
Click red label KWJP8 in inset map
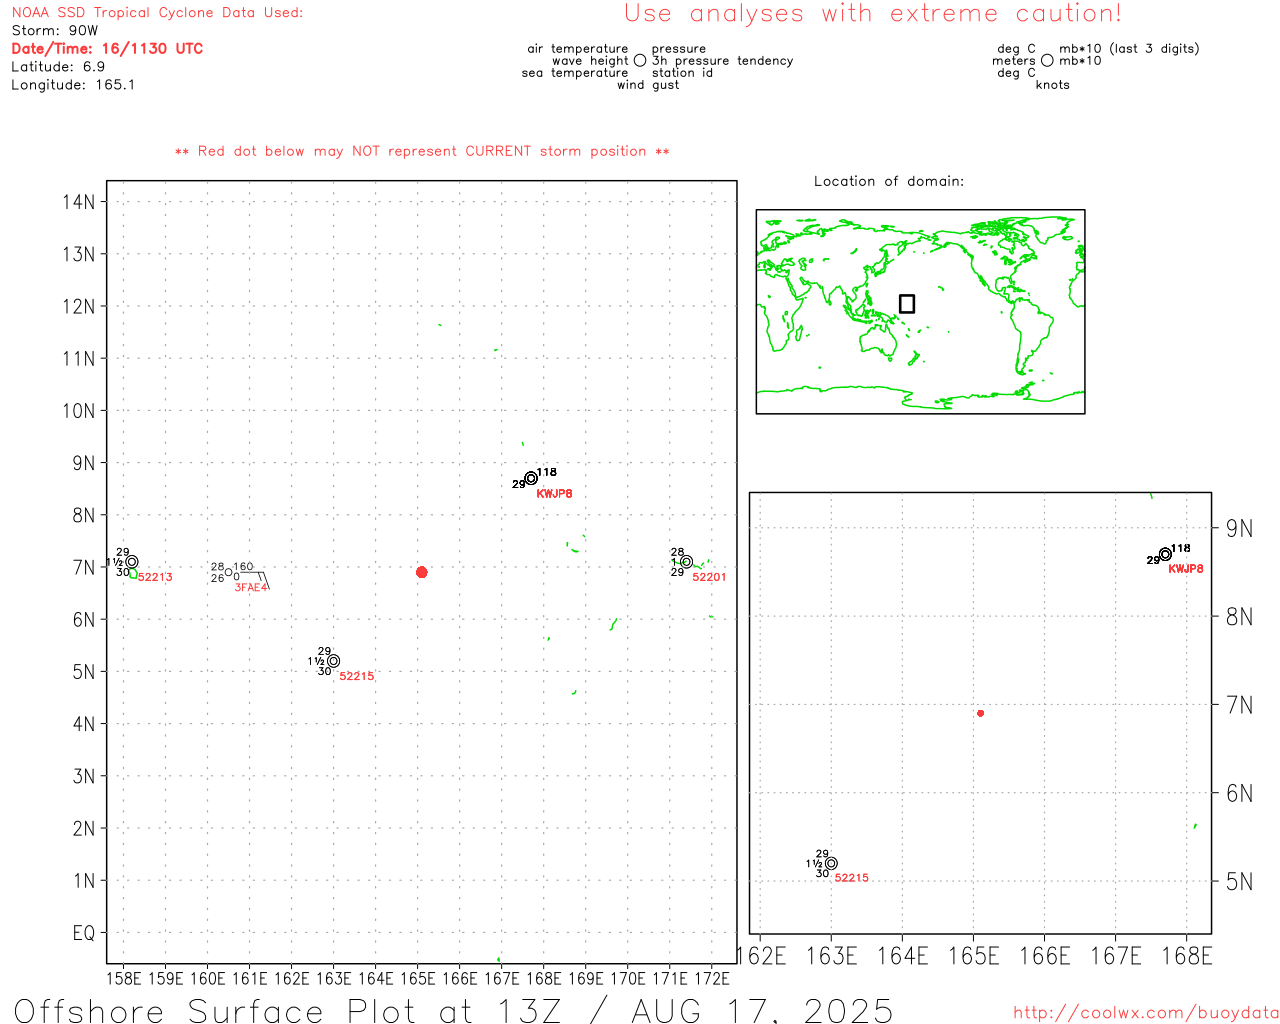tap(1186, 569)
